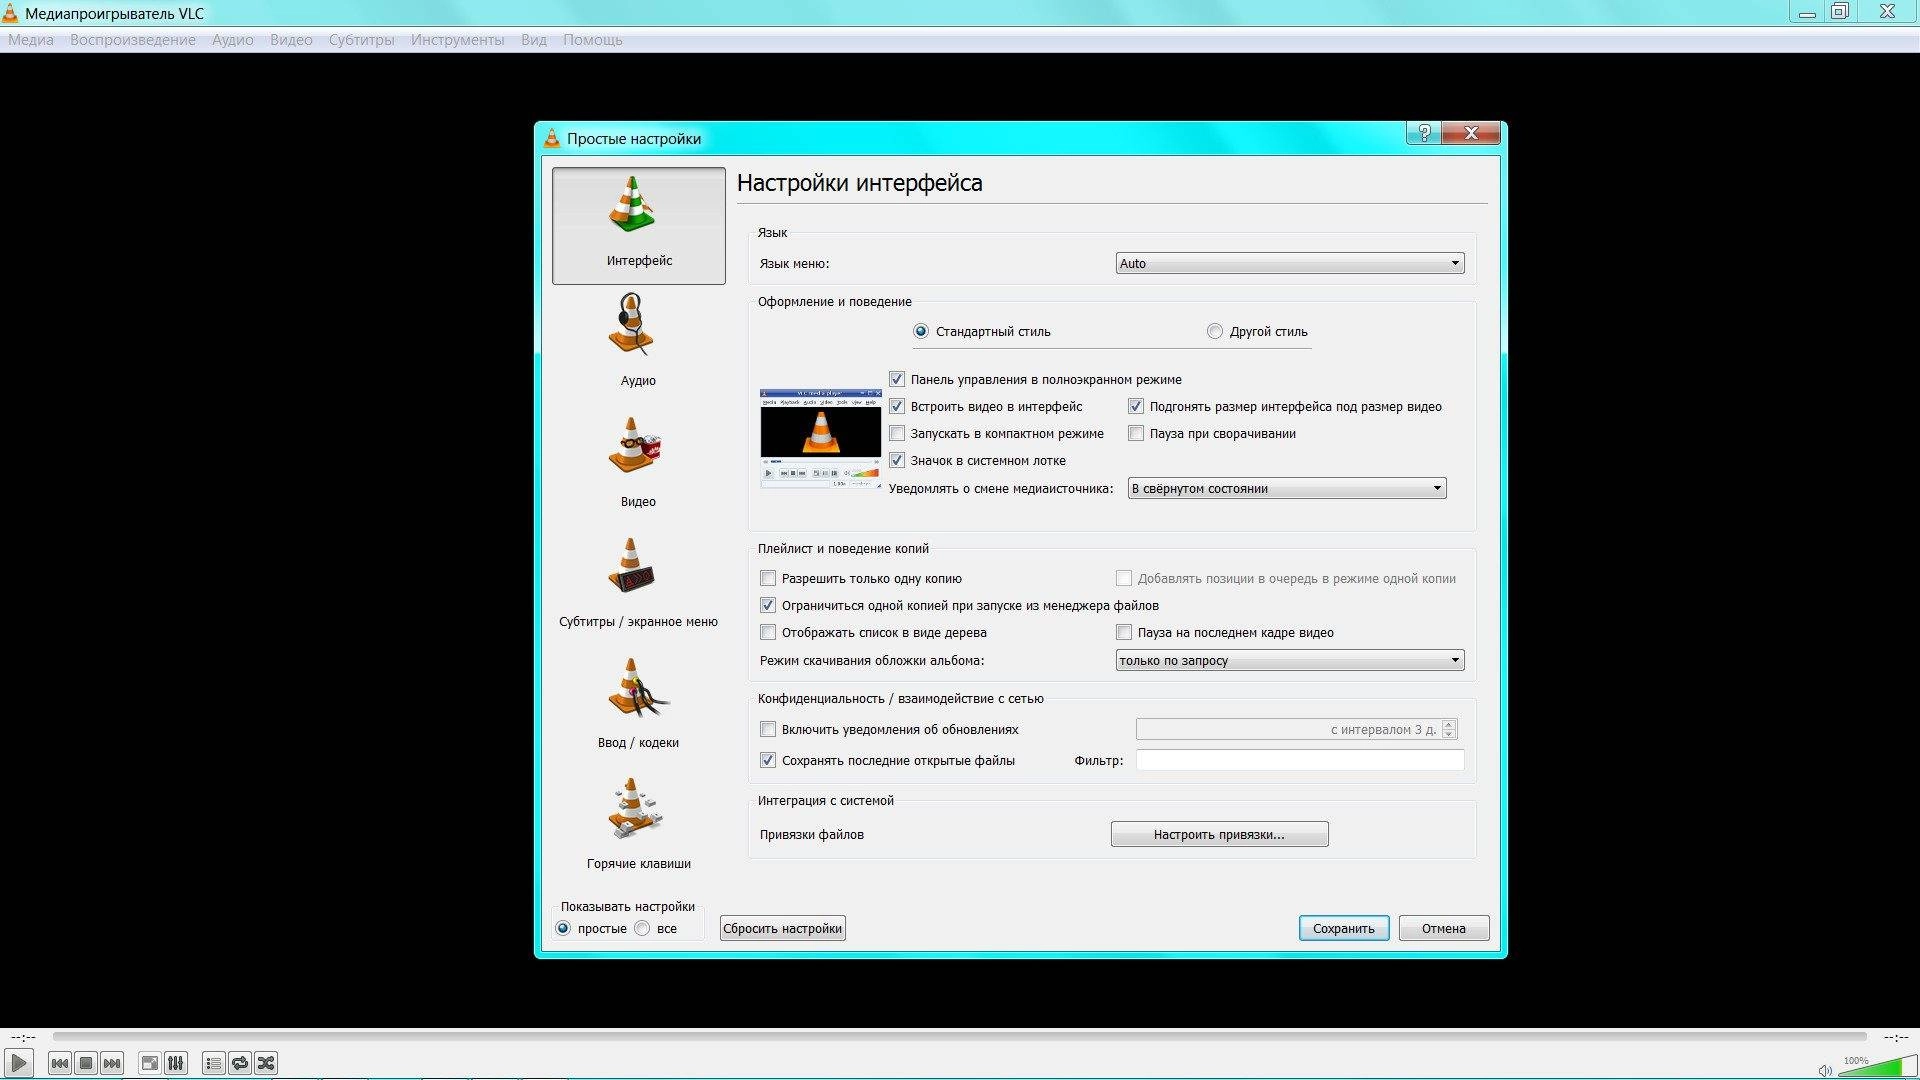The width and height of the screenshot is (1920, 1080).
Task: Click VLC cone icon in main title bar
Action: [11, 13]
